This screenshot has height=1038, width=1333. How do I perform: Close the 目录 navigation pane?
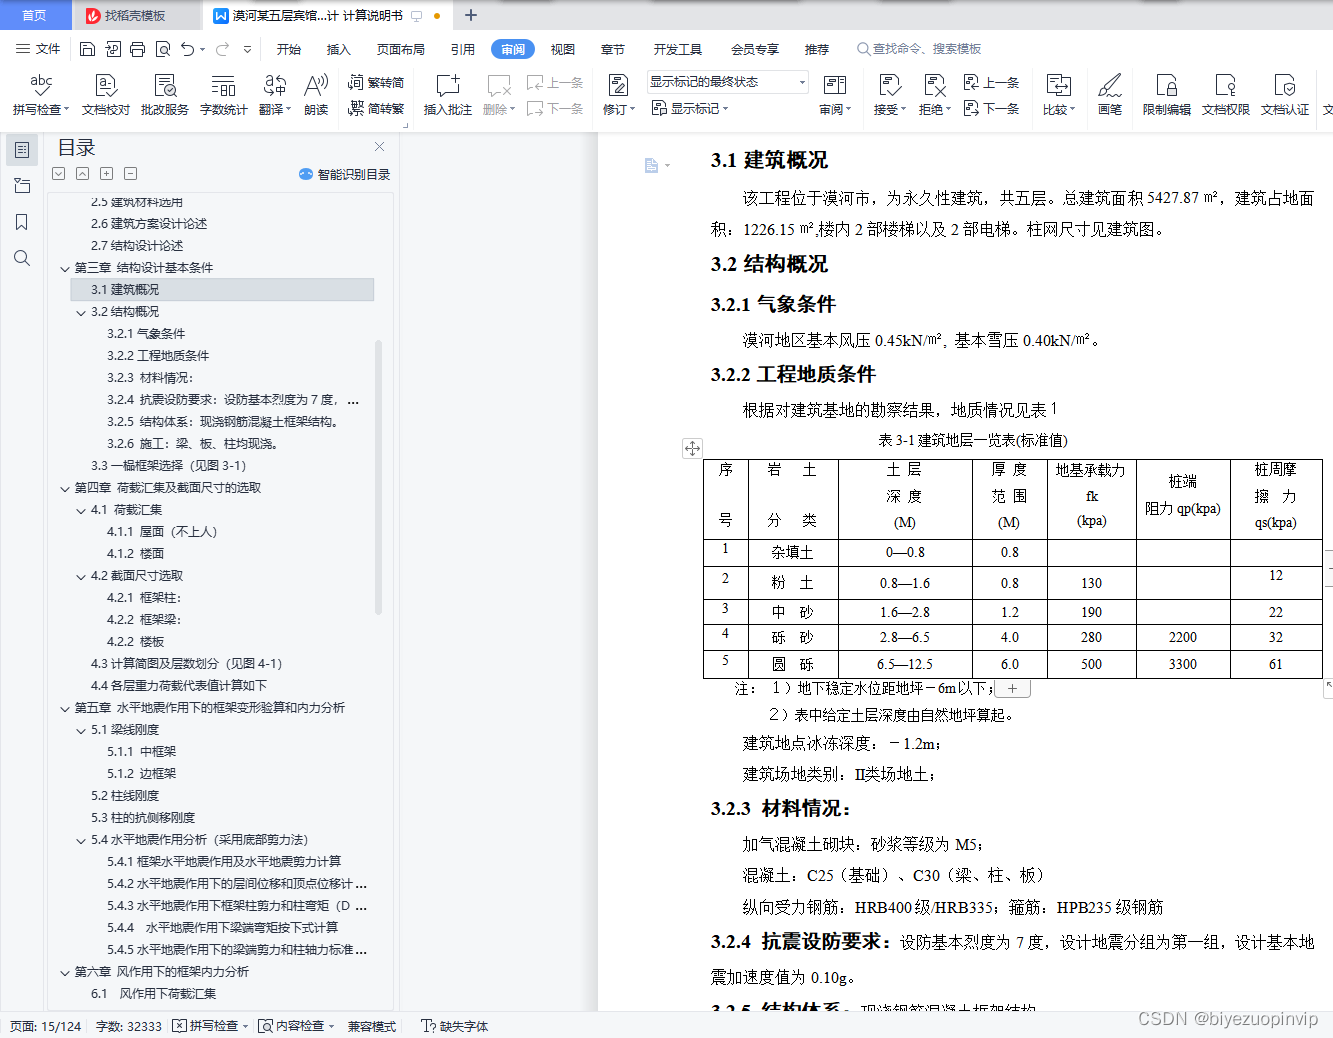[379, 147]
